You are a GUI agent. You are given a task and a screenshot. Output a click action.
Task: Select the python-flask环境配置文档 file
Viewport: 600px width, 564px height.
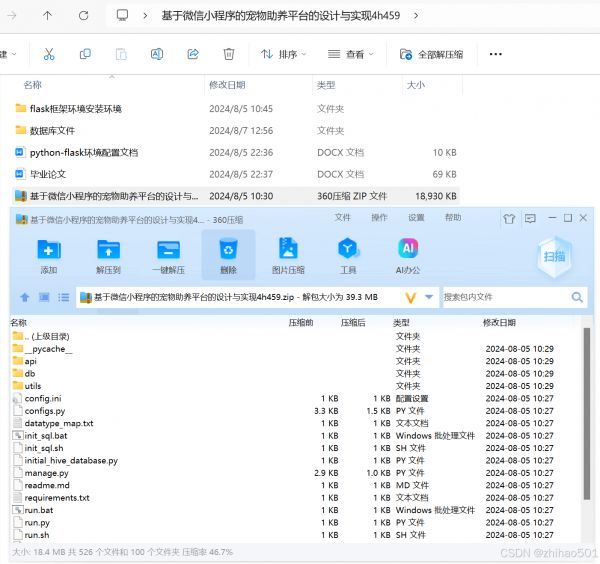coord(84,153)
